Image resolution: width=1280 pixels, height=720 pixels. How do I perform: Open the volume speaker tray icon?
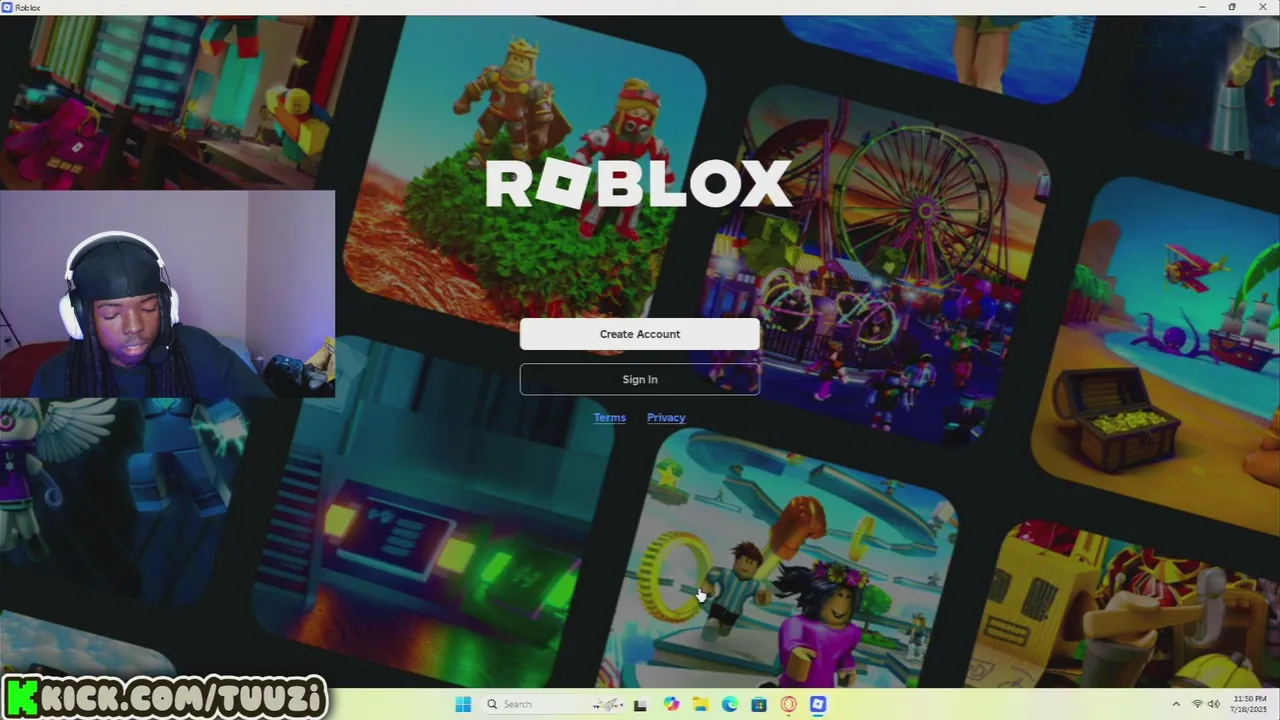point(1214,704)
